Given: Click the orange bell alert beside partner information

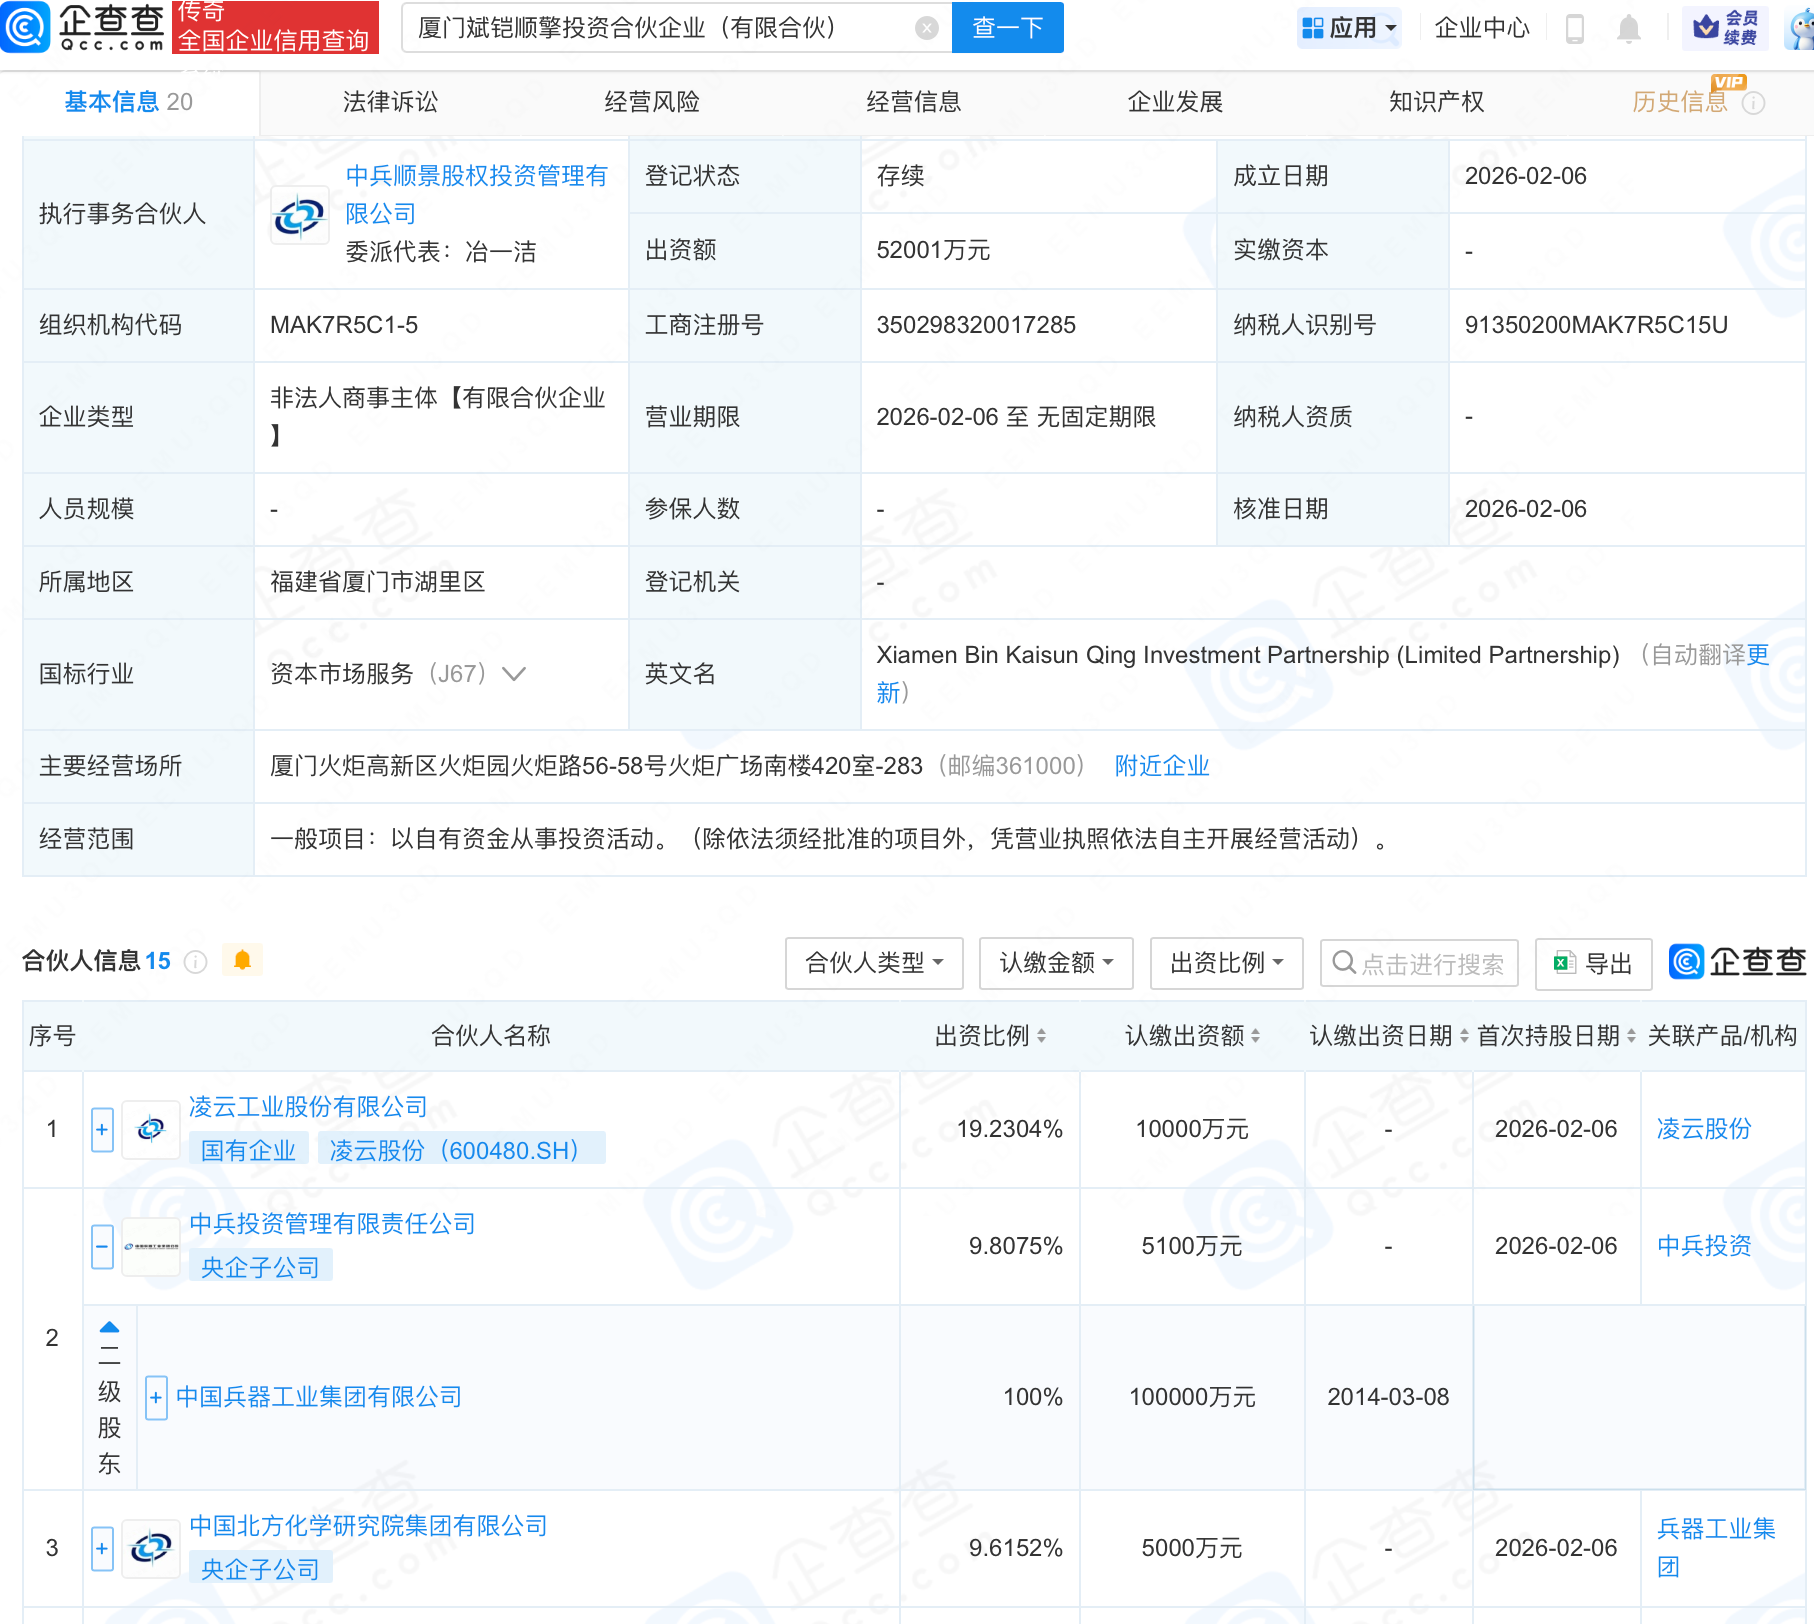Looking at the screenshot, I should pos(242,960).
